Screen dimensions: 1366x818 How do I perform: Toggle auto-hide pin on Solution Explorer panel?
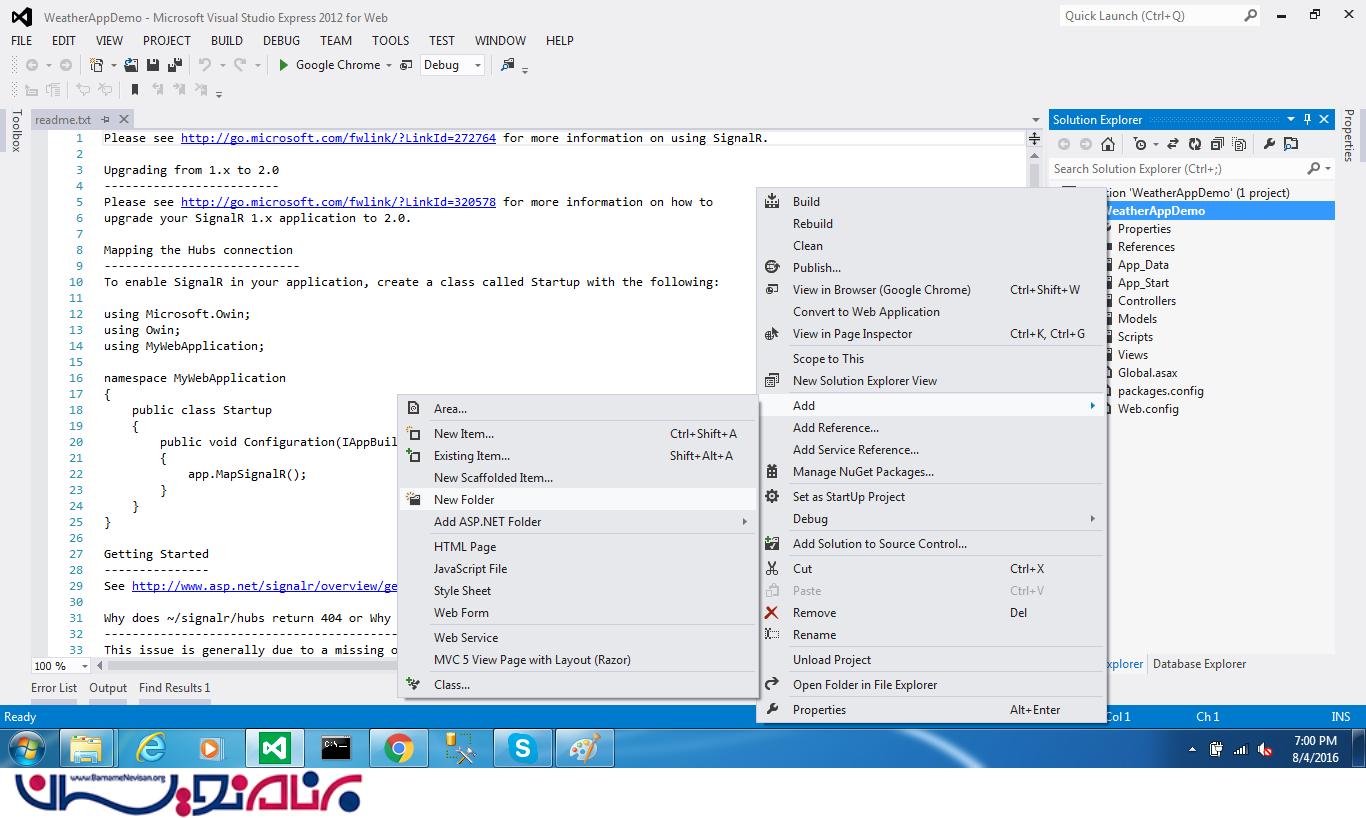[1307, 120]
